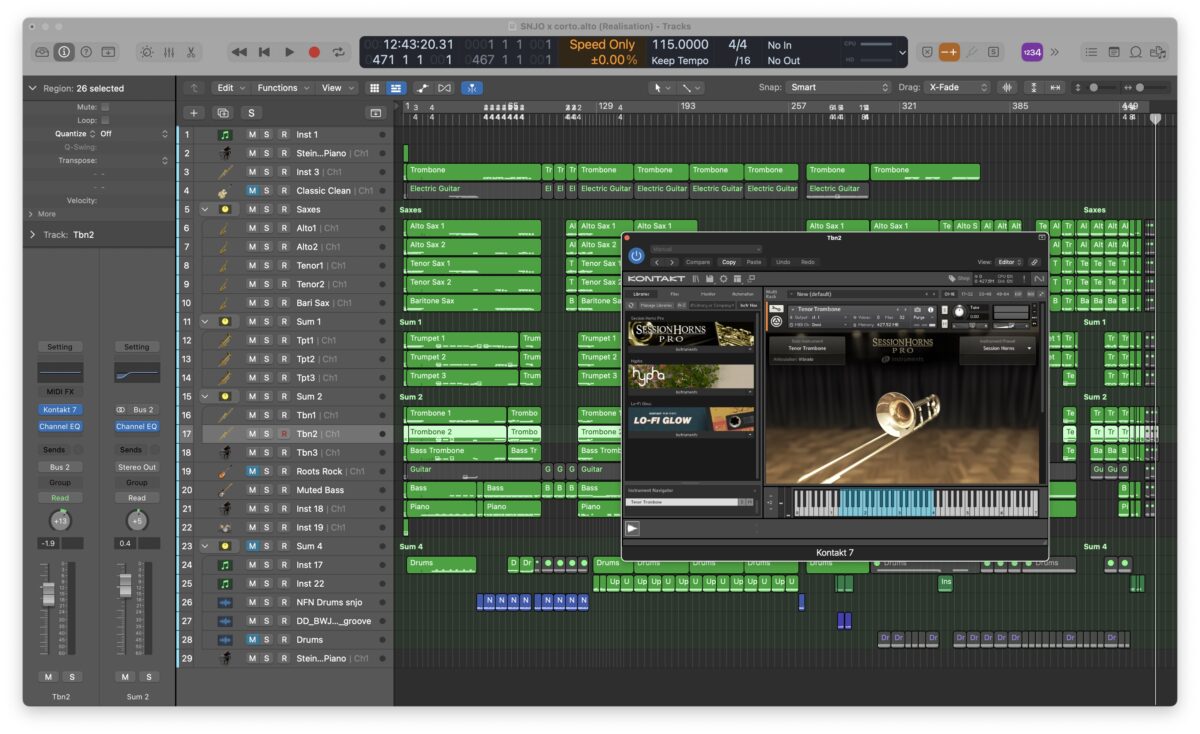Viewport: 1200px width, 734px height.
Task: Toggle Show Automation button
Action: pyautogui.click(x=422, y=88)
